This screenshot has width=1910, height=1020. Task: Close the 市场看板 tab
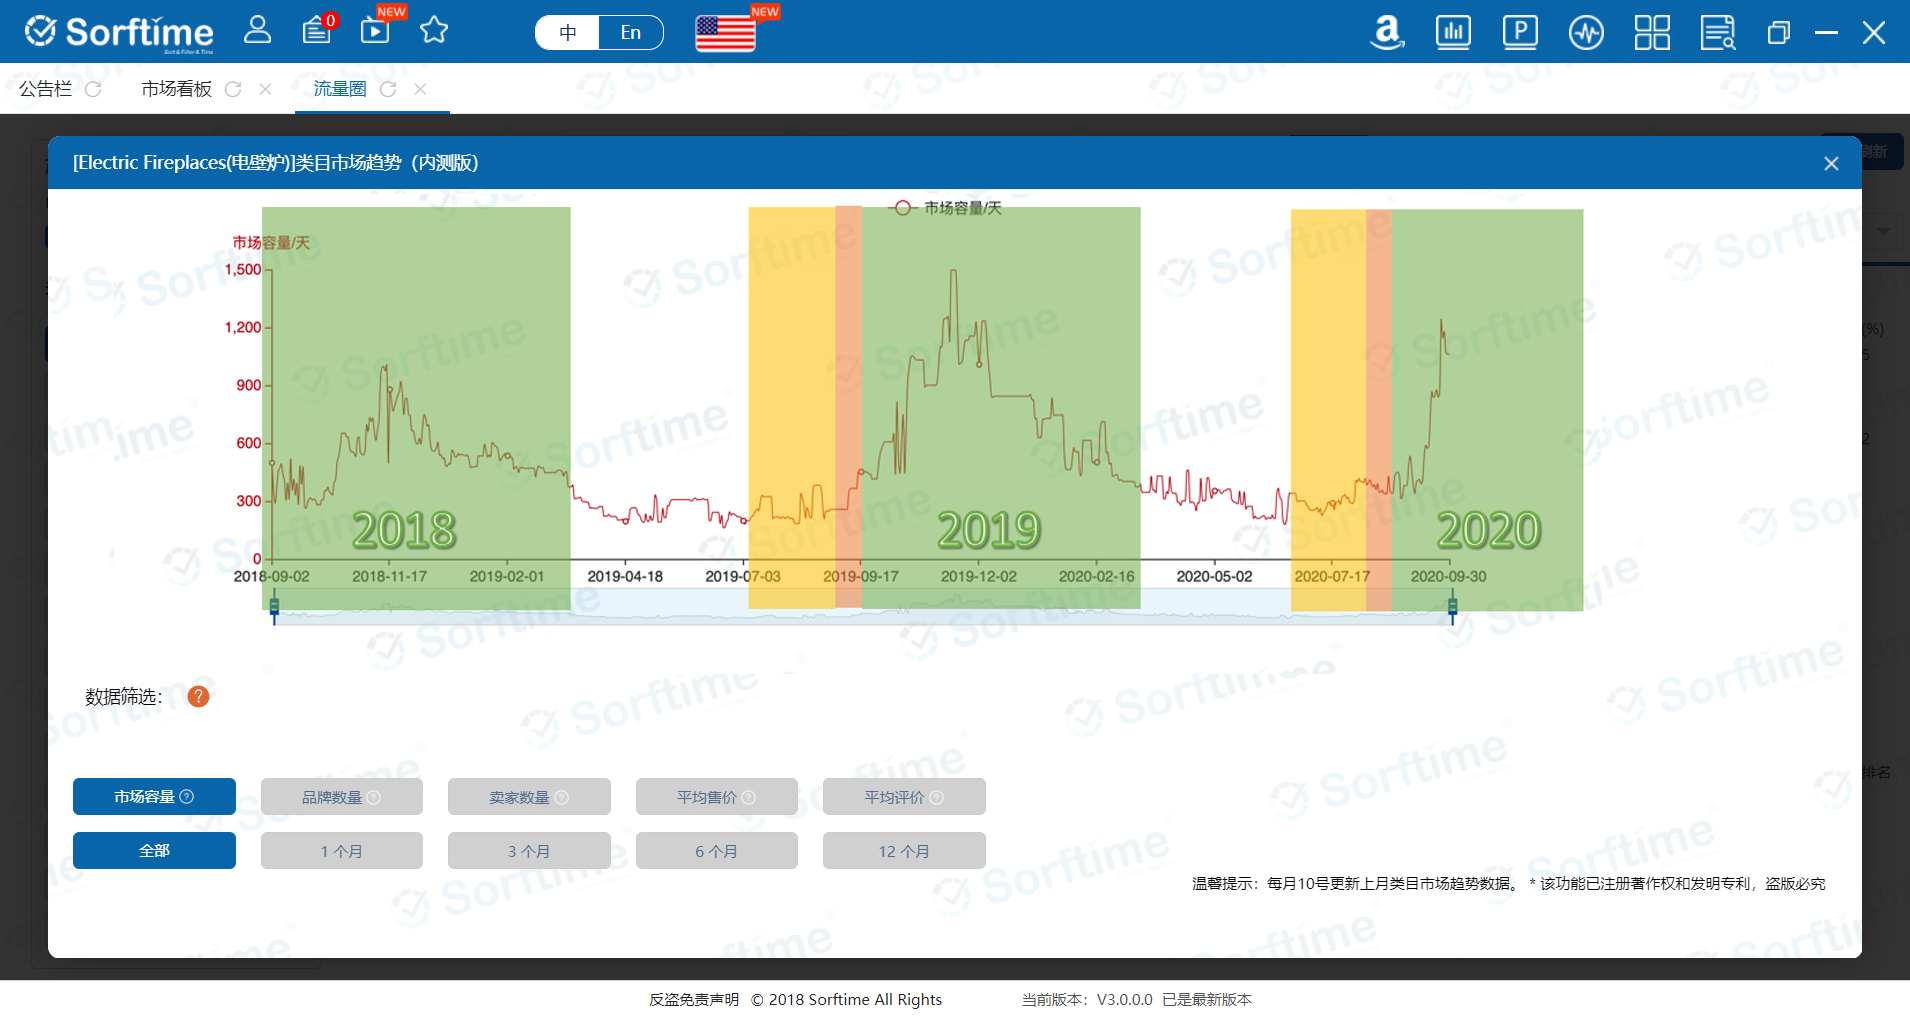coord(265,89)
